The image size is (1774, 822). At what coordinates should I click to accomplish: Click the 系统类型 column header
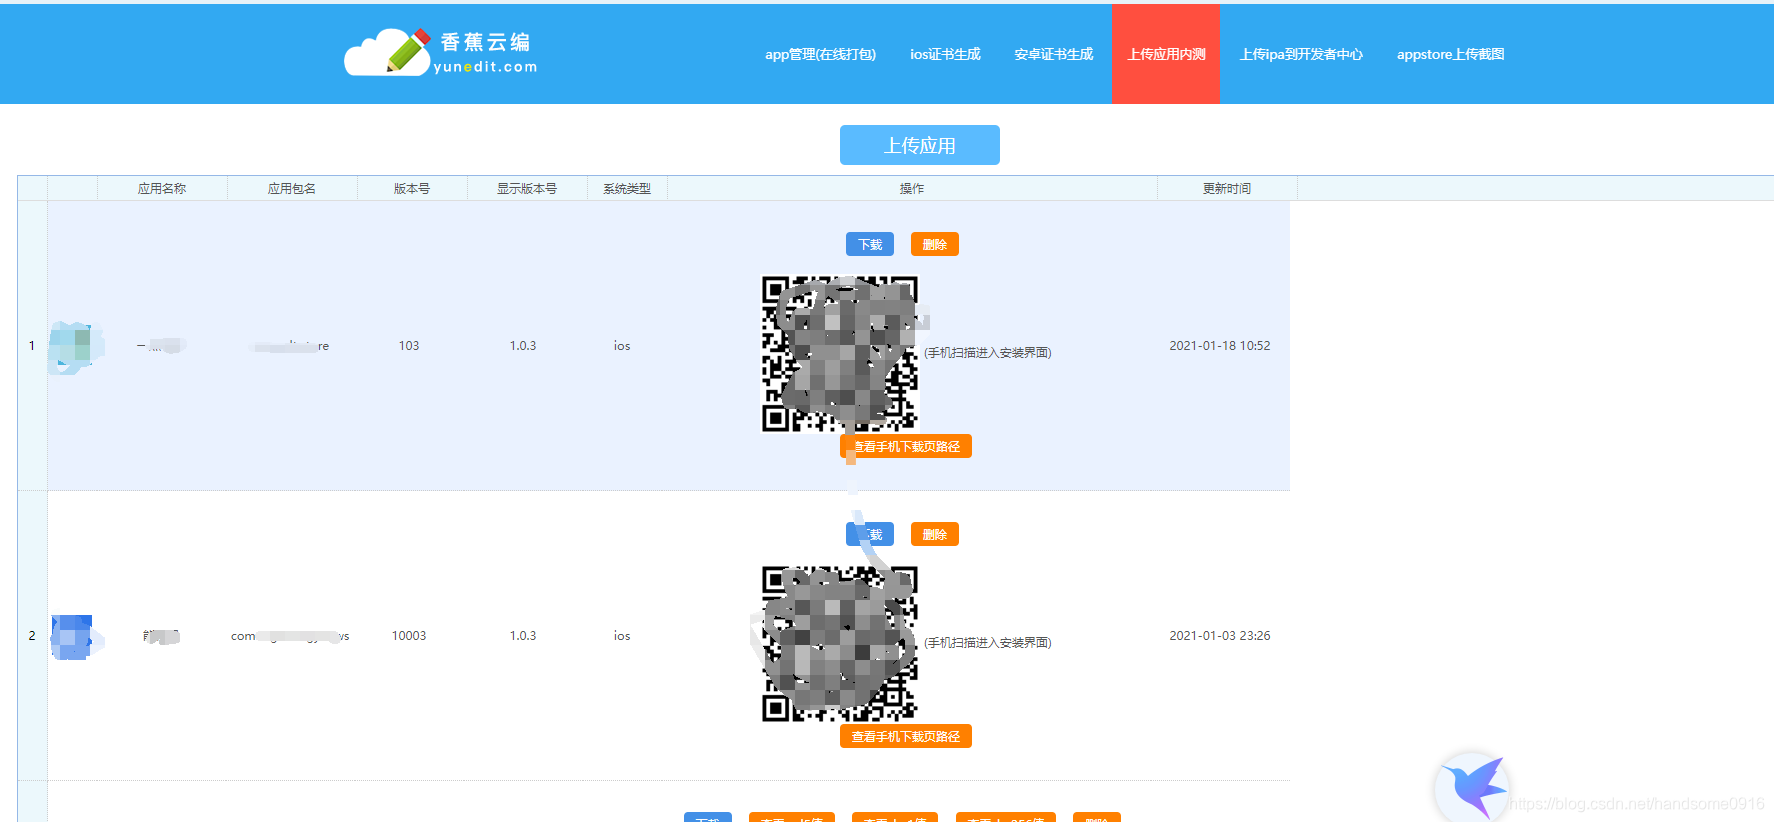627,188
